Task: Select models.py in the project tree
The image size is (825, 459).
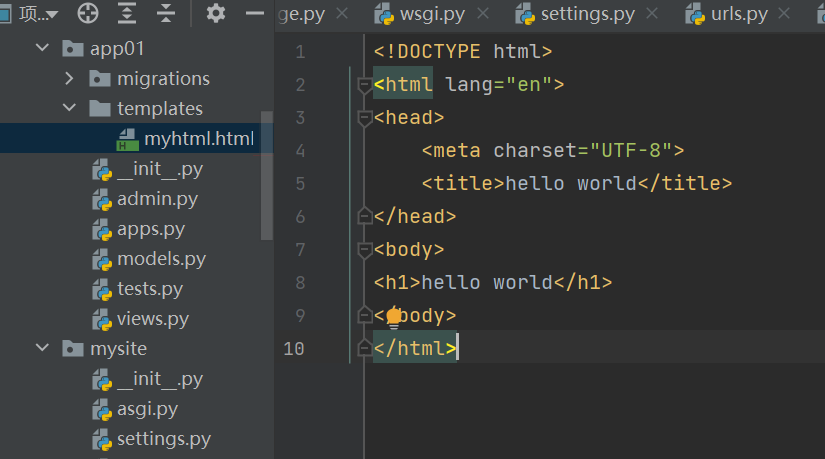Action: pos(160,259)
